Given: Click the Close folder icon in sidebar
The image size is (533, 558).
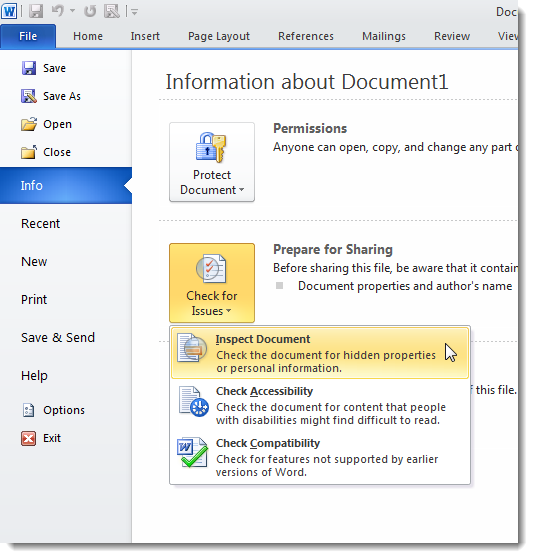Looking at the screenshot, I should 29,152.
